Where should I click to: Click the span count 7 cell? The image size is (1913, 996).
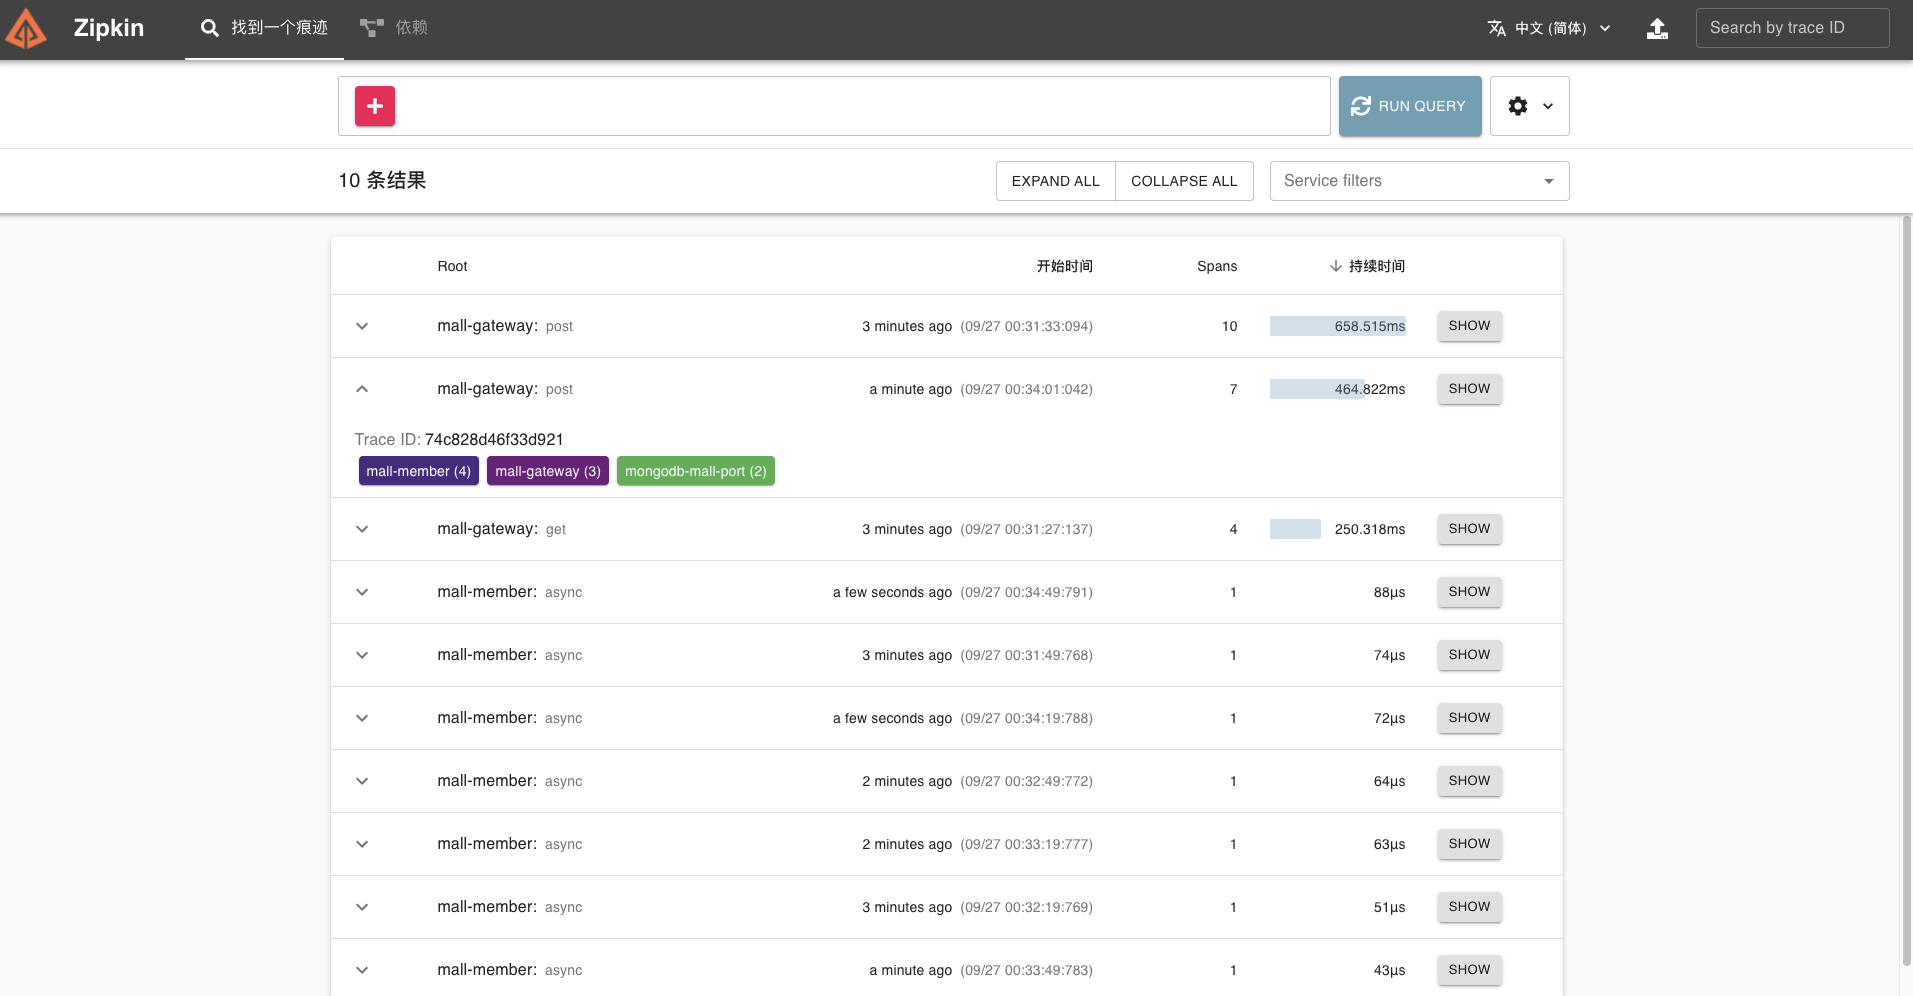1233,389
